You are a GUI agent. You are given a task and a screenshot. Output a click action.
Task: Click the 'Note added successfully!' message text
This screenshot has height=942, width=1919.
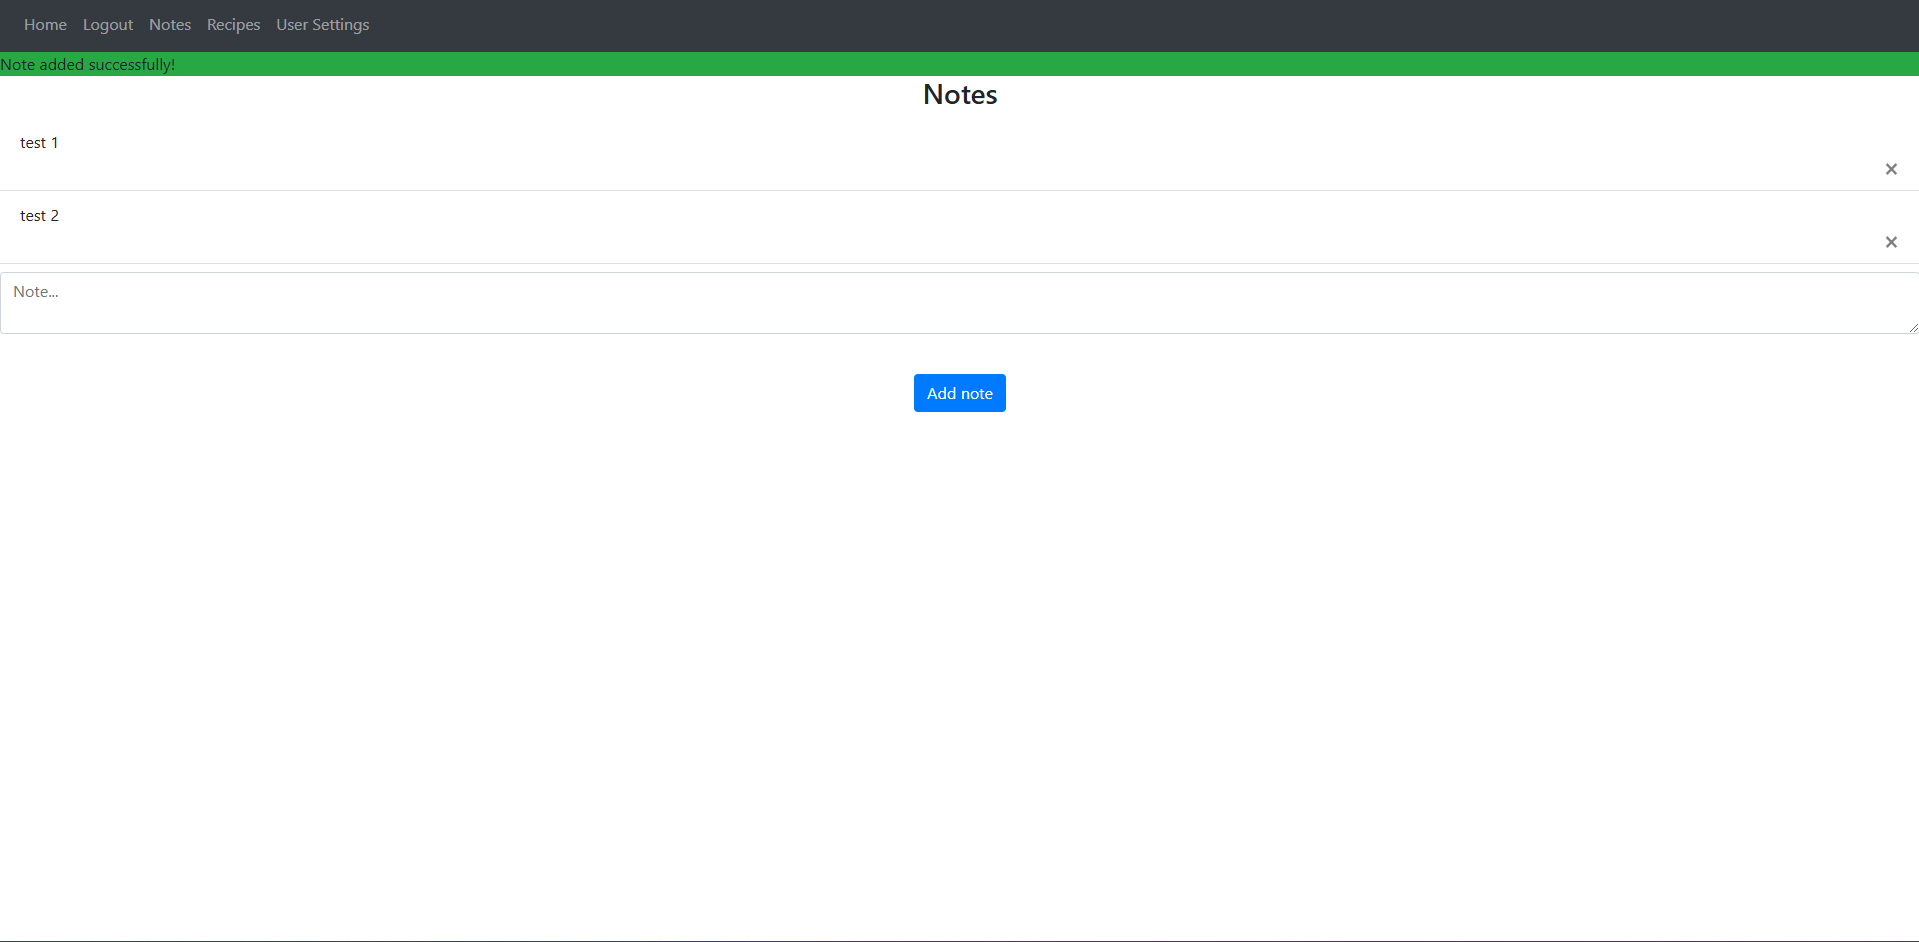[x=88, y=65]
